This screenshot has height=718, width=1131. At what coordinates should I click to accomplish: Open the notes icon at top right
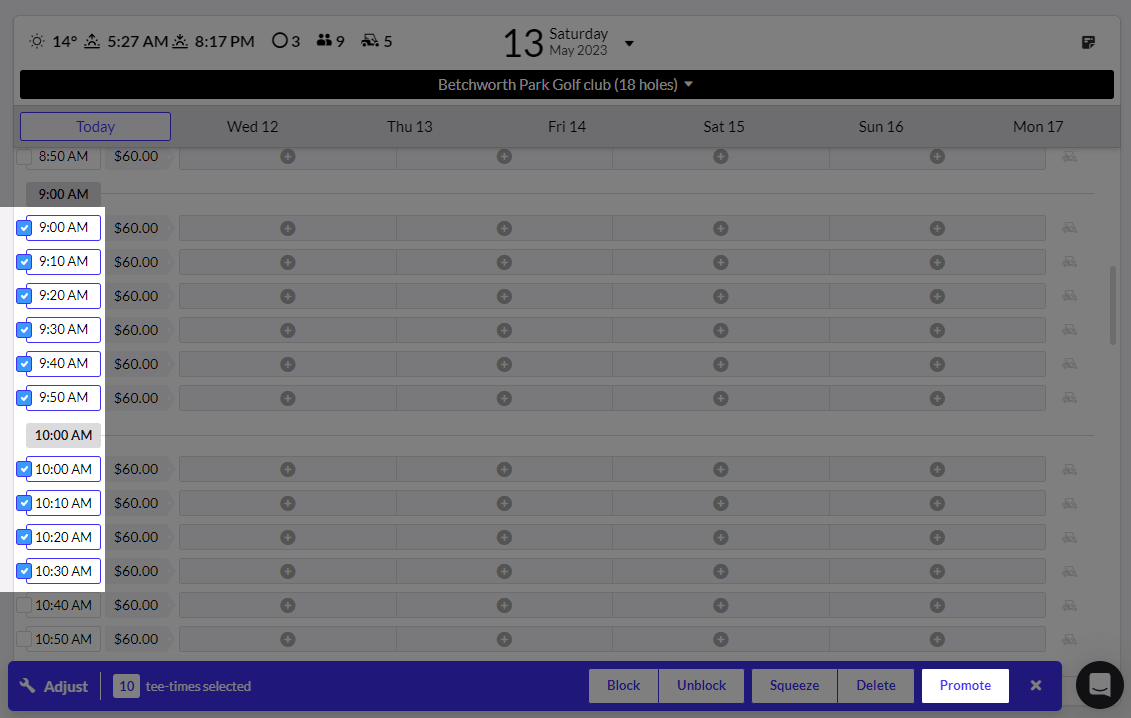pyautogui.click(x=1088, y=41)
